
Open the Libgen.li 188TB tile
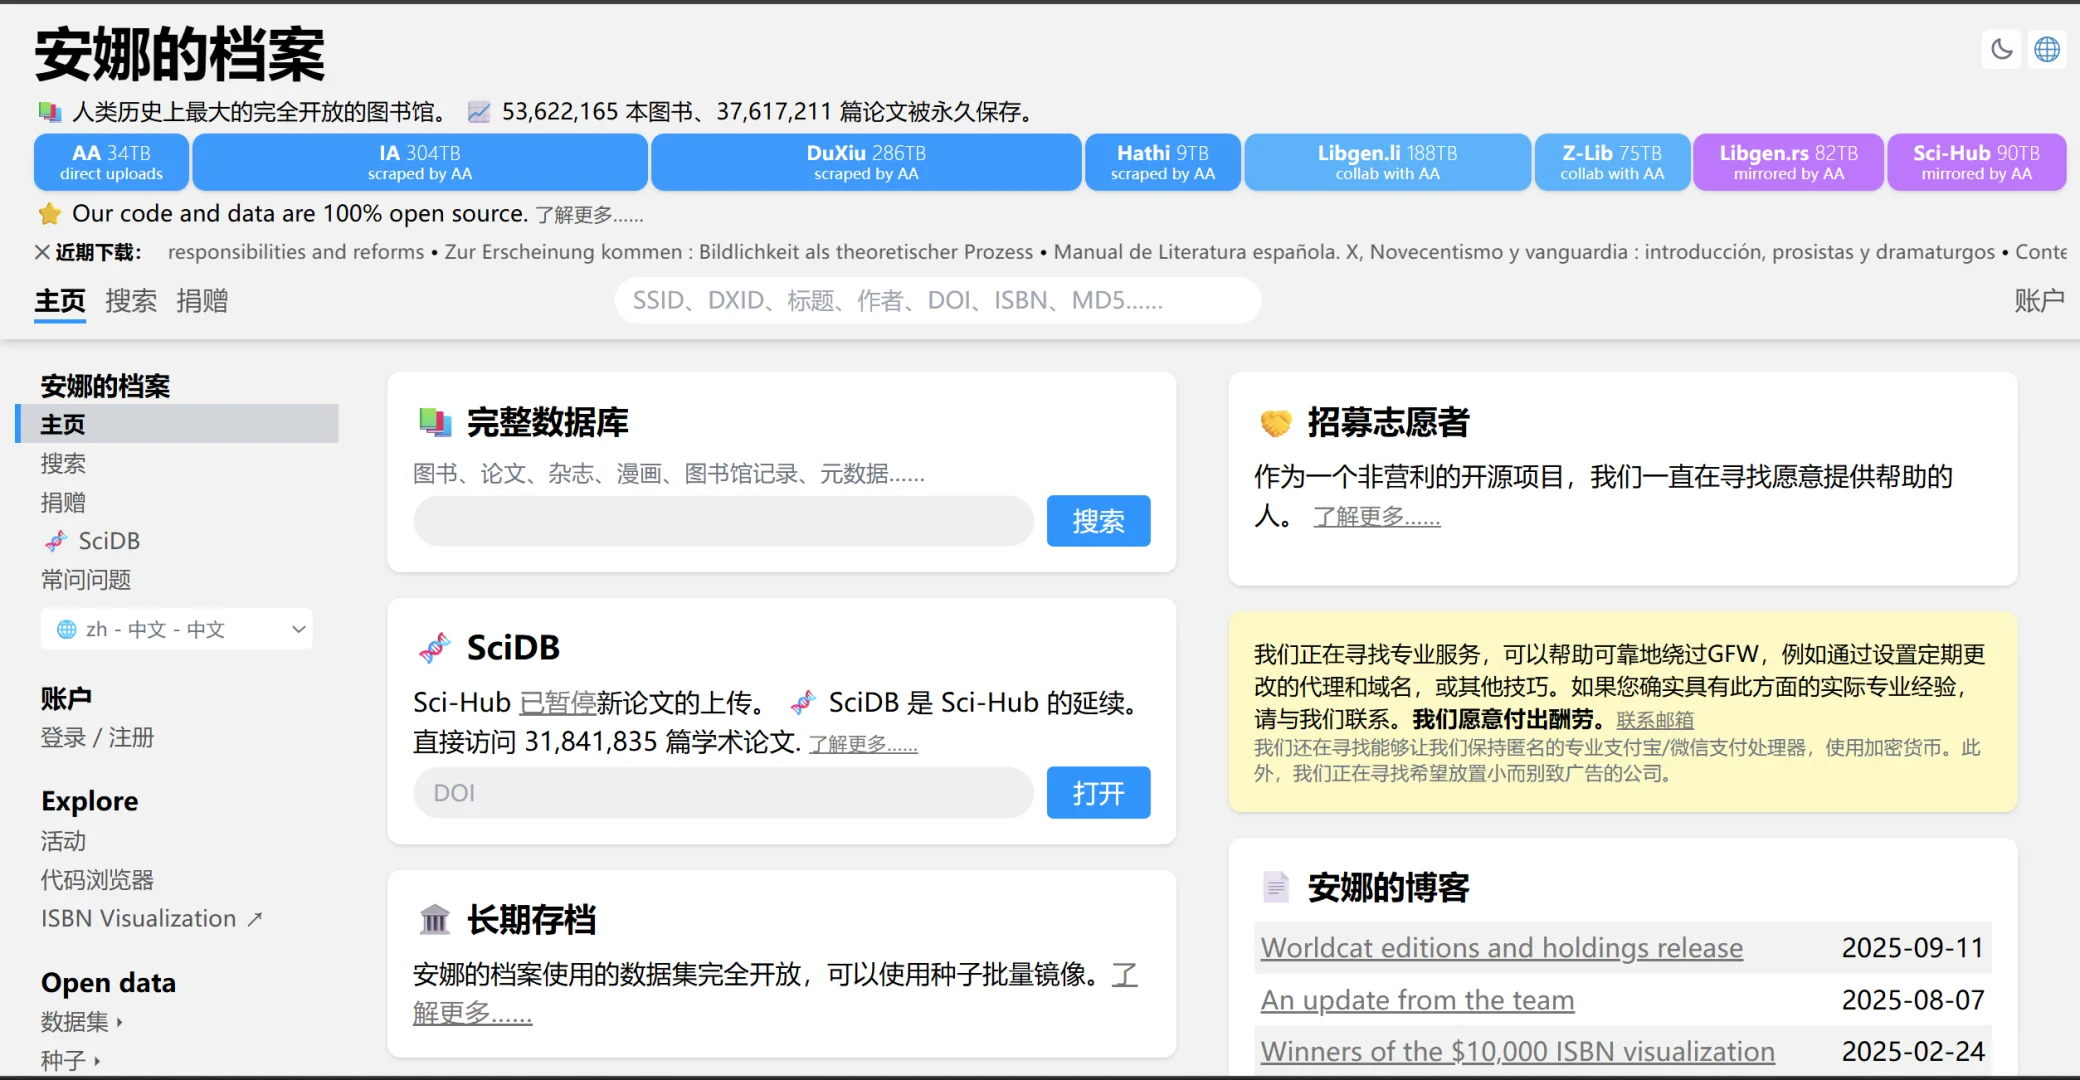(x=1387, y=162)
